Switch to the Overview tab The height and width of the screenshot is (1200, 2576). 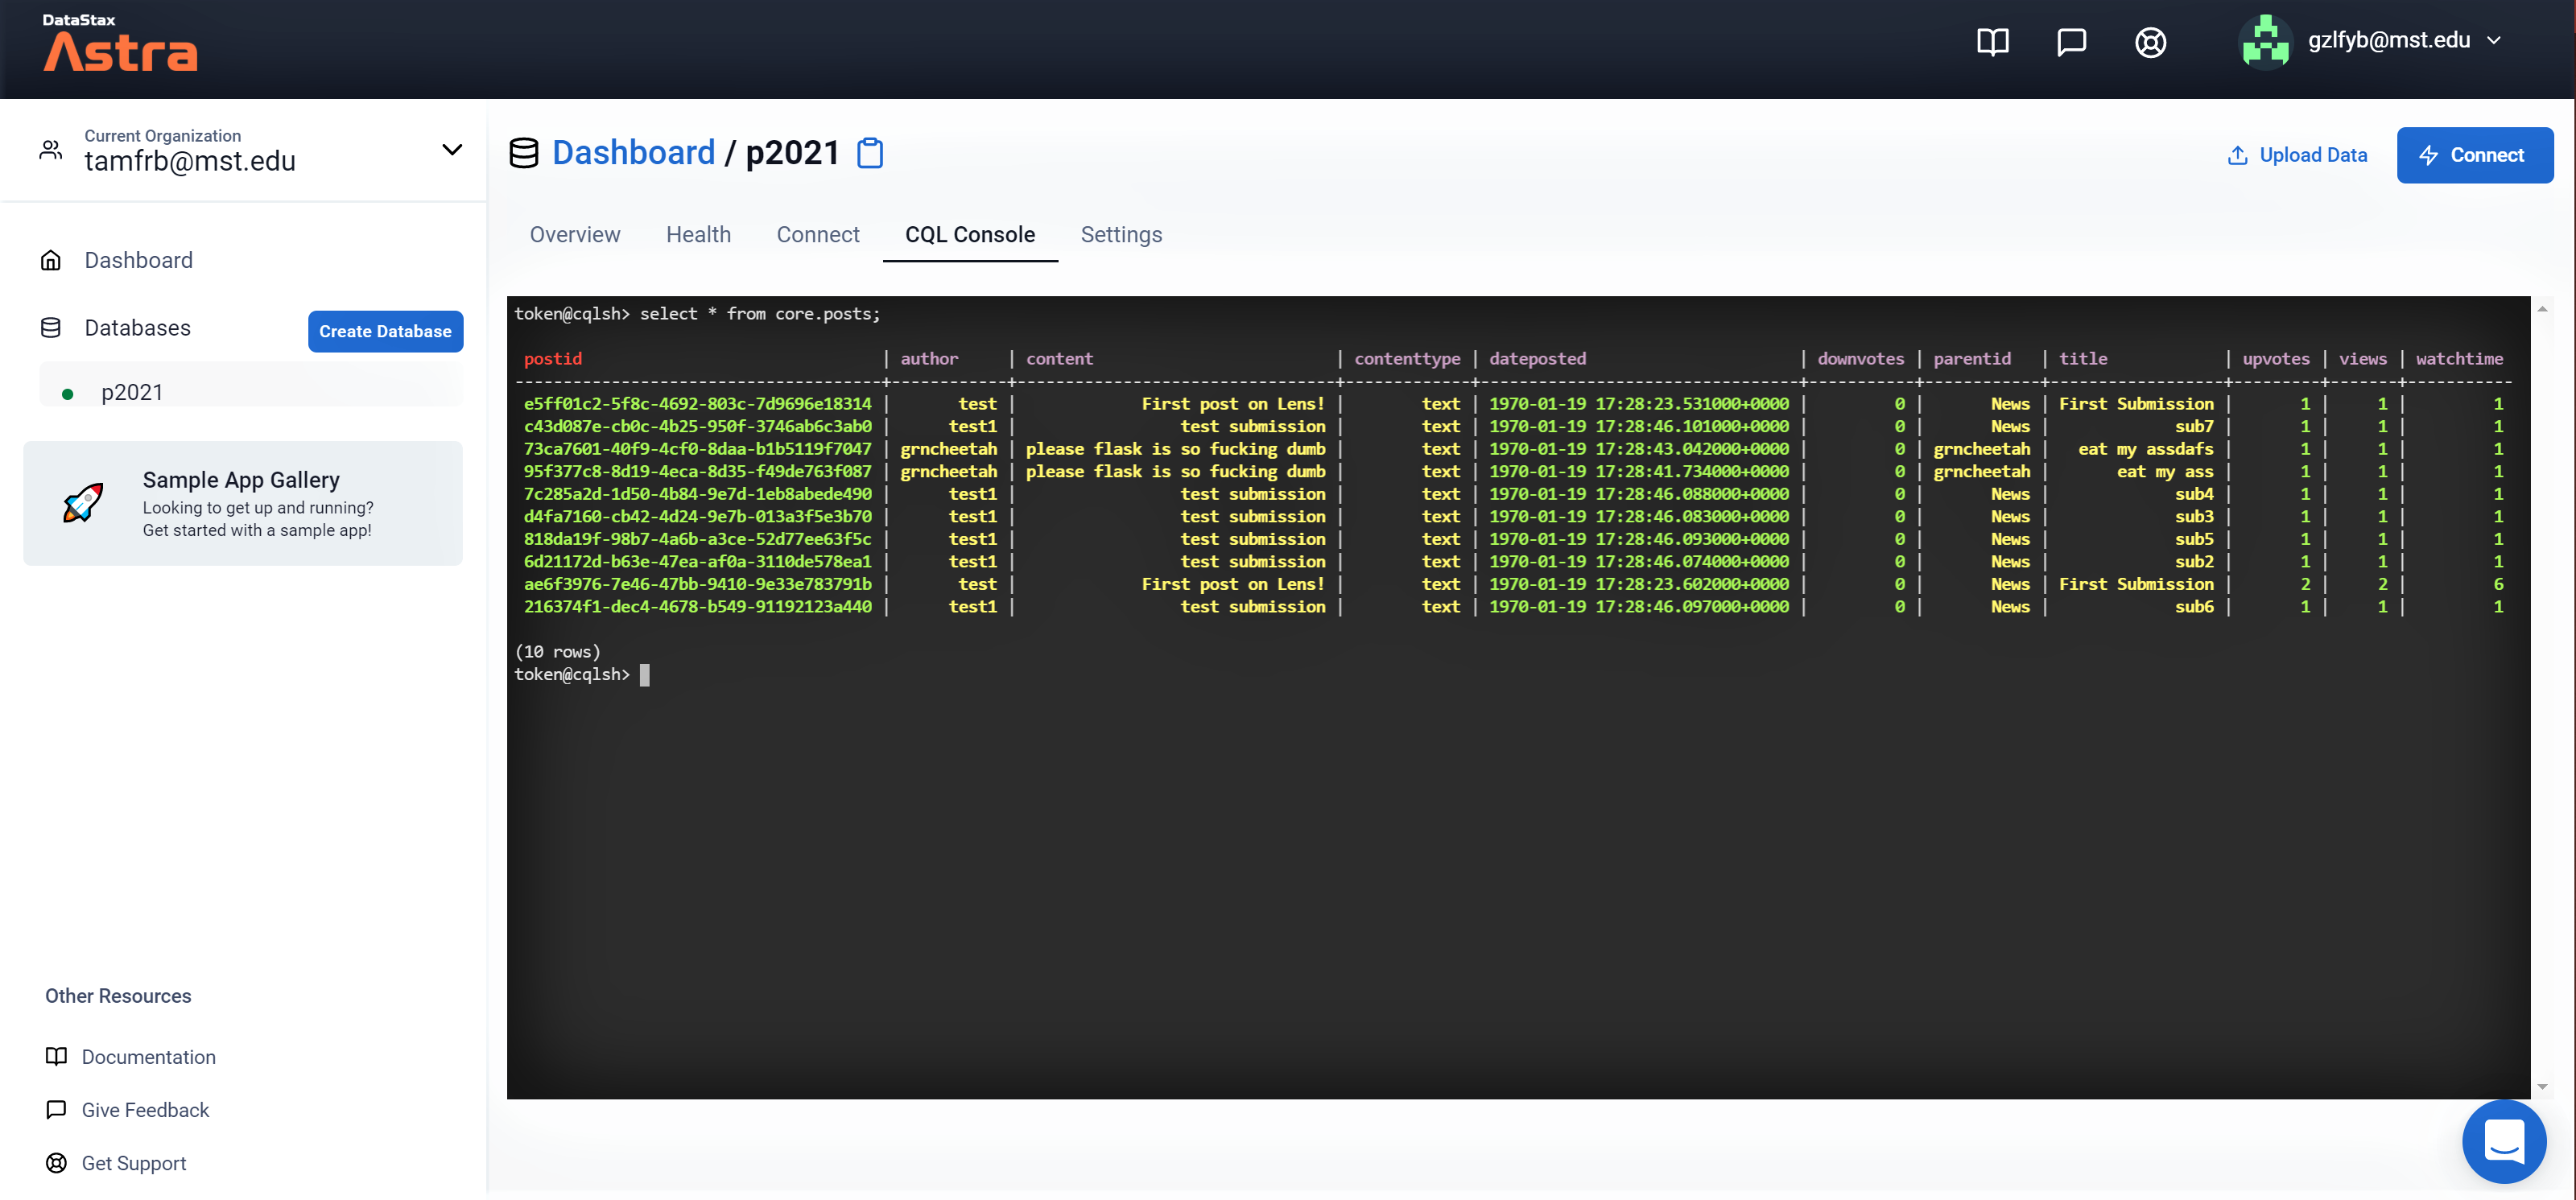[x=575, y=234]
